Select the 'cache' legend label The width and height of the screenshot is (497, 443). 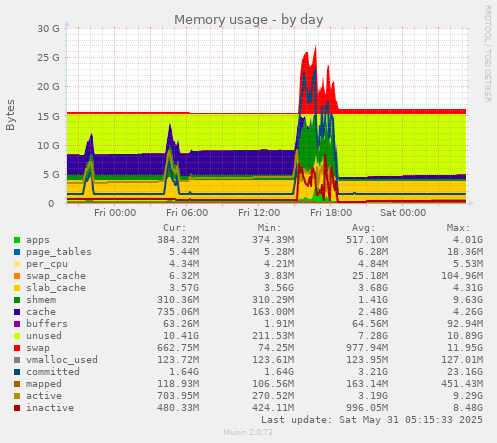(41, 312)
